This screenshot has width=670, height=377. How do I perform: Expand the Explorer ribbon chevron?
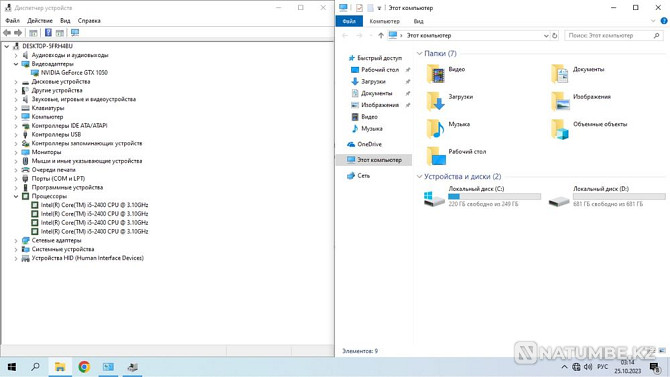click(653, 21)
